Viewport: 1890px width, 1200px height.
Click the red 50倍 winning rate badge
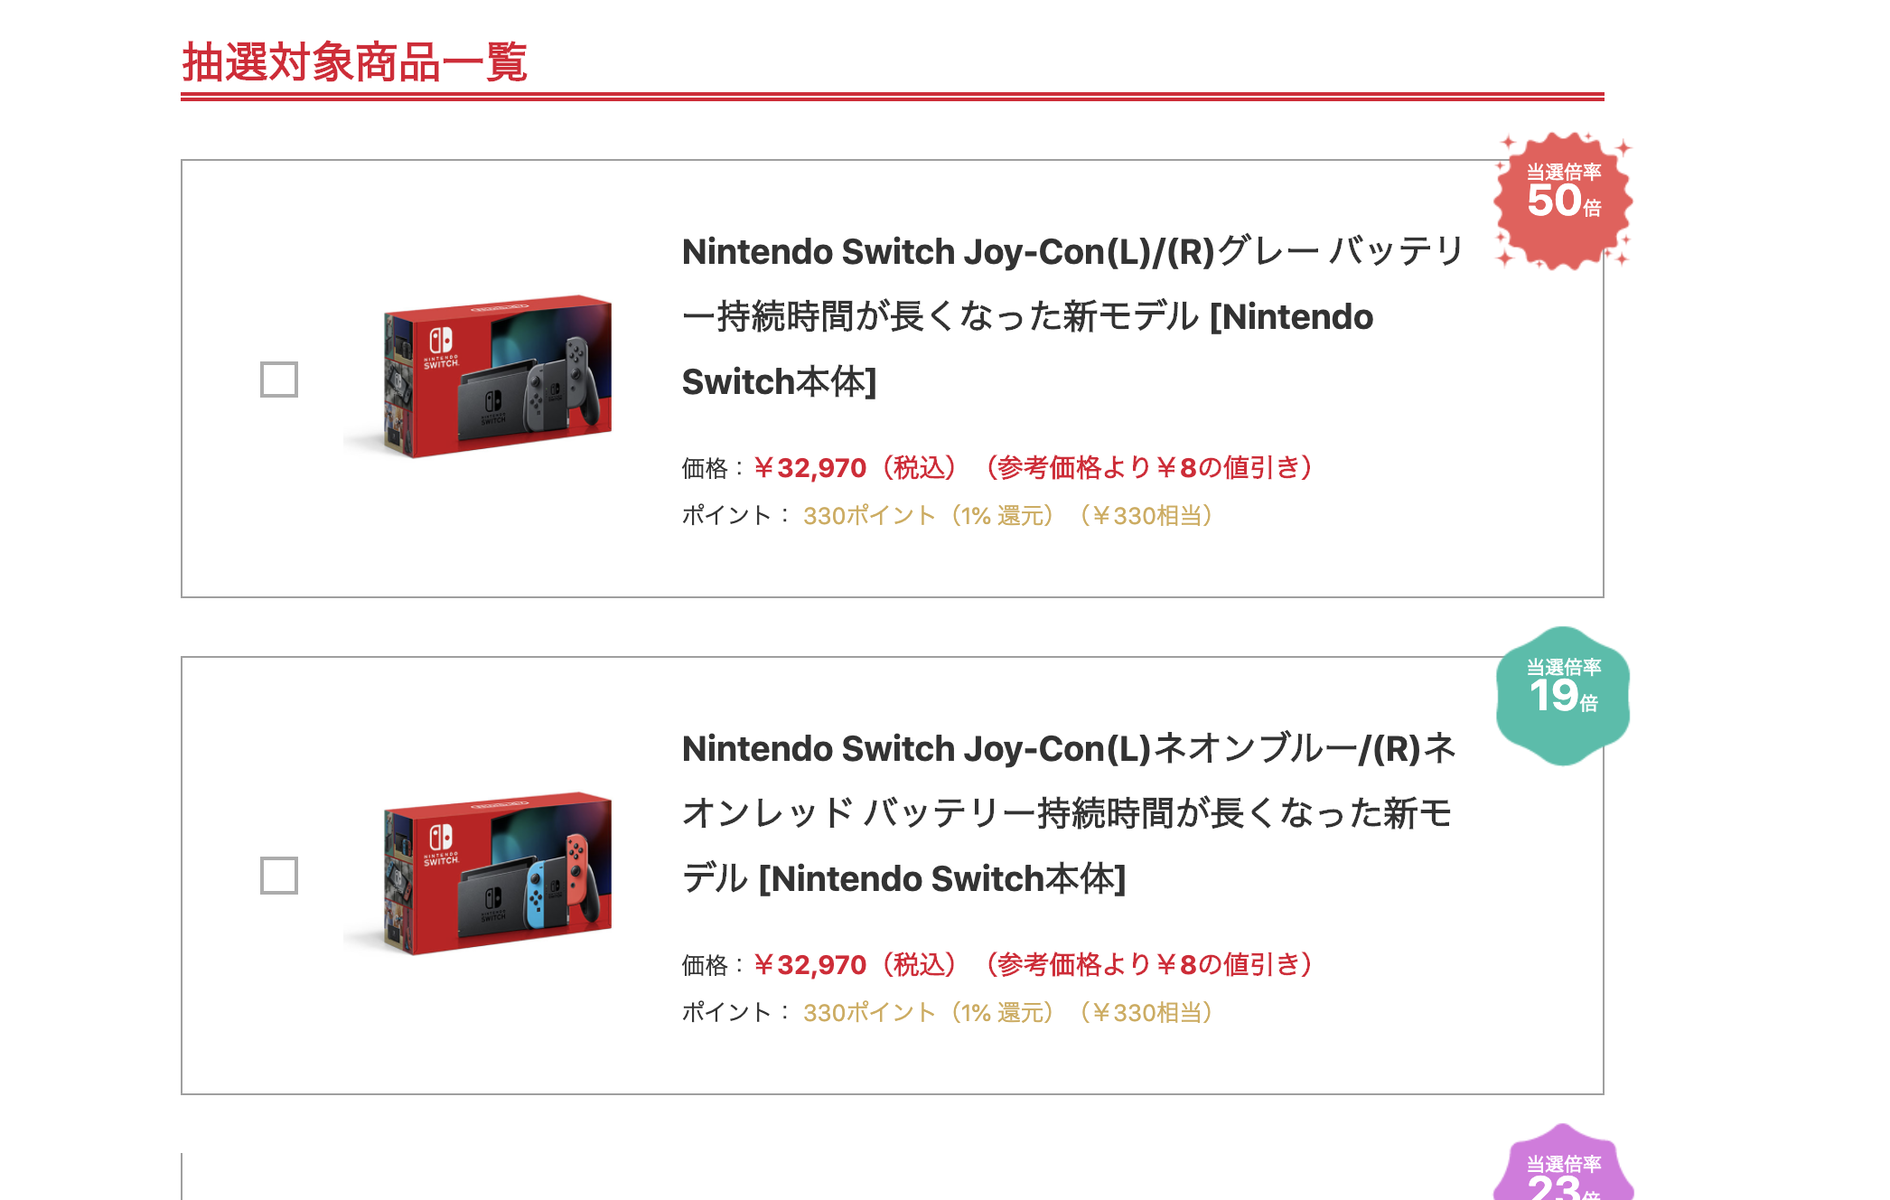click(x=1563, y=200)
